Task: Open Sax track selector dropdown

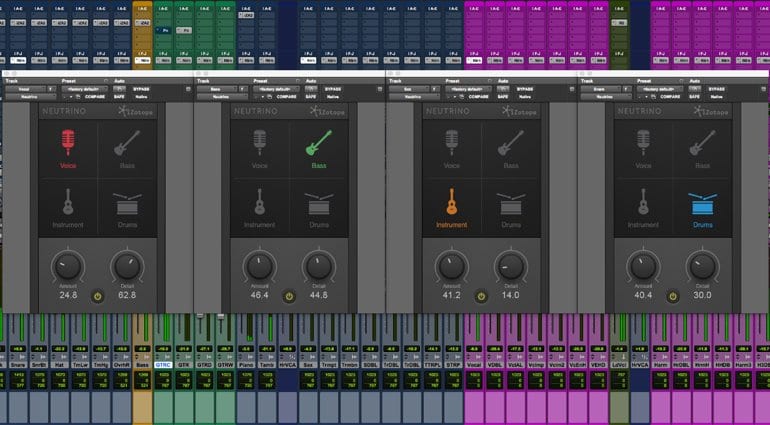Action: click(x=411, y=89)
